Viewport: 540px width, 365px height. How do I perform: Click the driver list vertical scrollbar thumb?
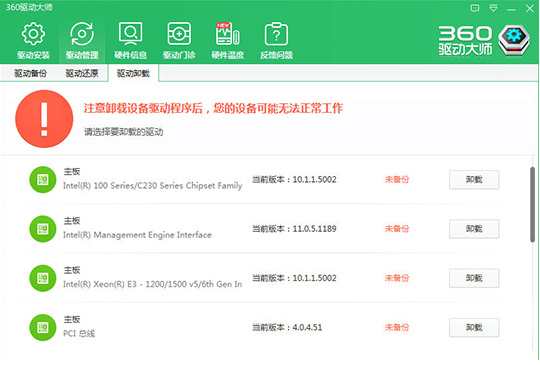click(x=533, y=205)
